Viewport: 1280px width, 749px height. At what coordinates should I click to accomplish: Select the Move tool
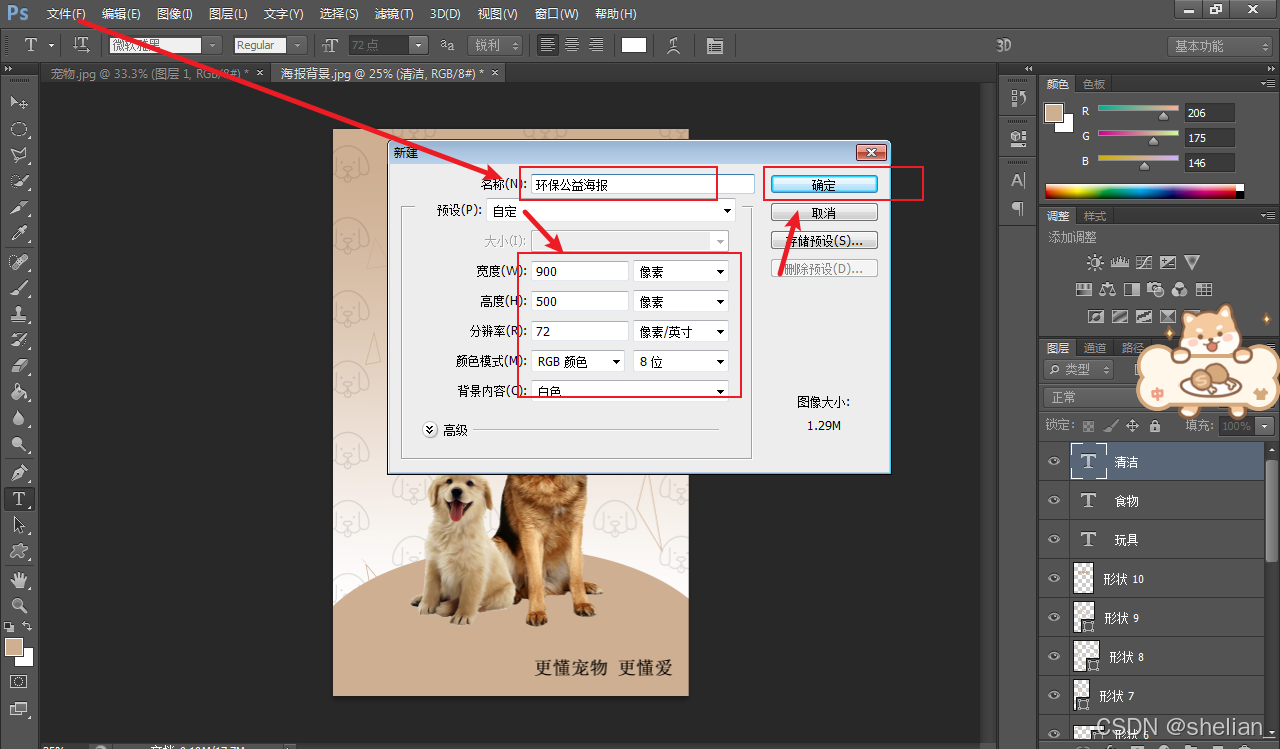[x=19, y=103]
